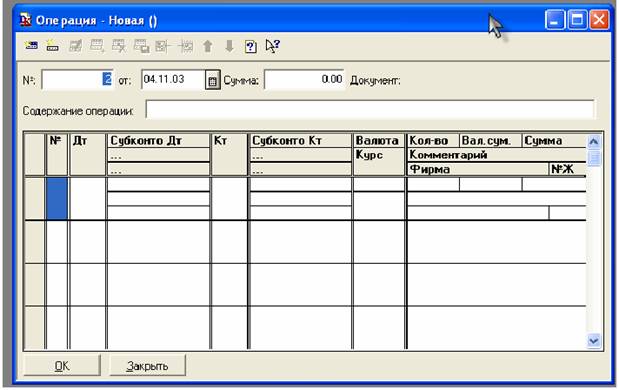Select the Дт cell in first row
619x390 pixels.
[88, 199]
